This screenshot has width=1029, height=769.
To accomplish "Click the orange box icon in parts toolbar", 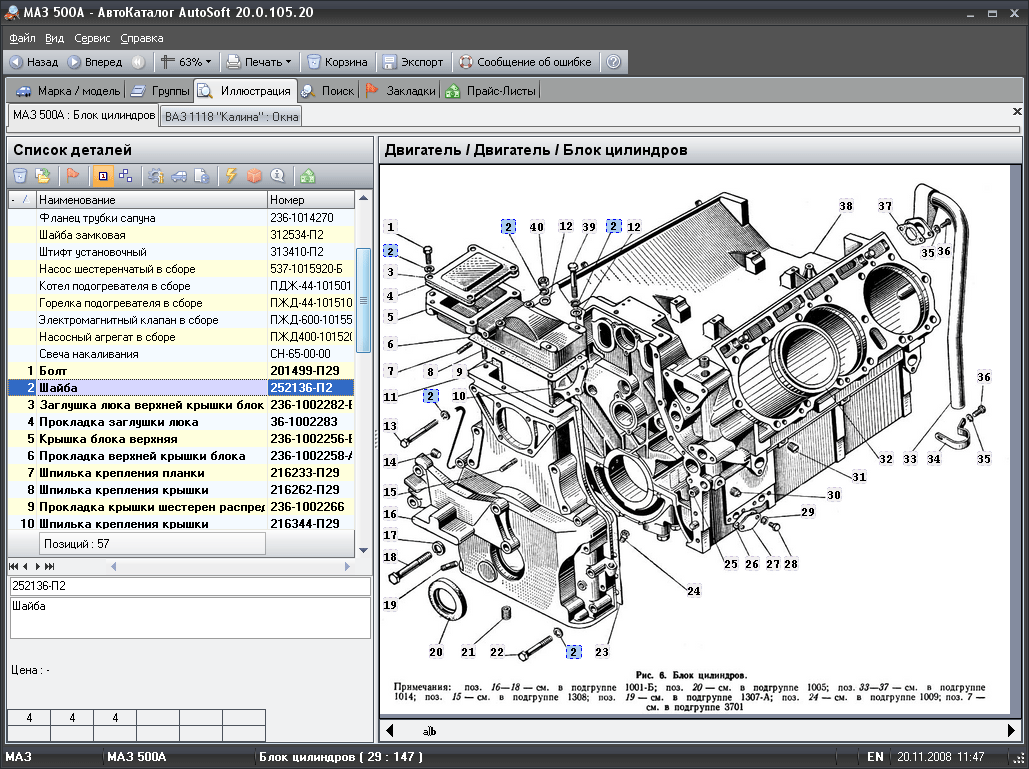I will (x=255, y=176).
